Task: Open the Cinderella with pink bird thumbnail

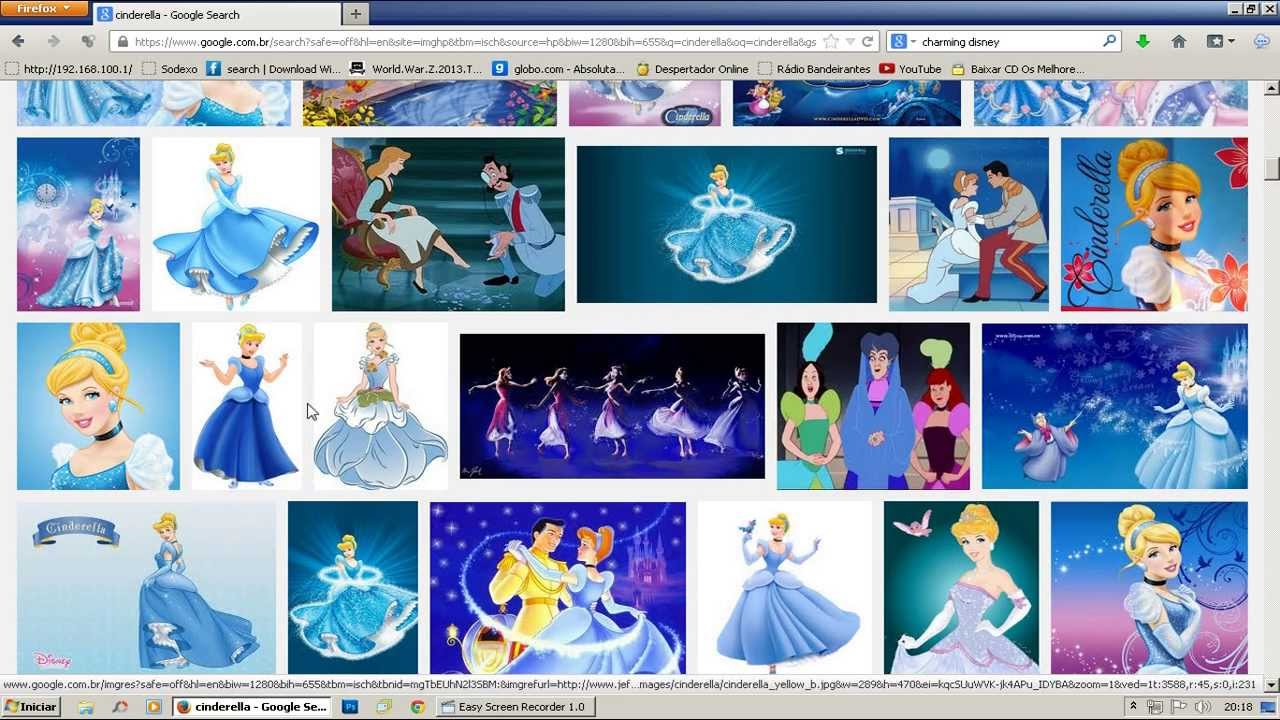Action: tap(961, 588)
